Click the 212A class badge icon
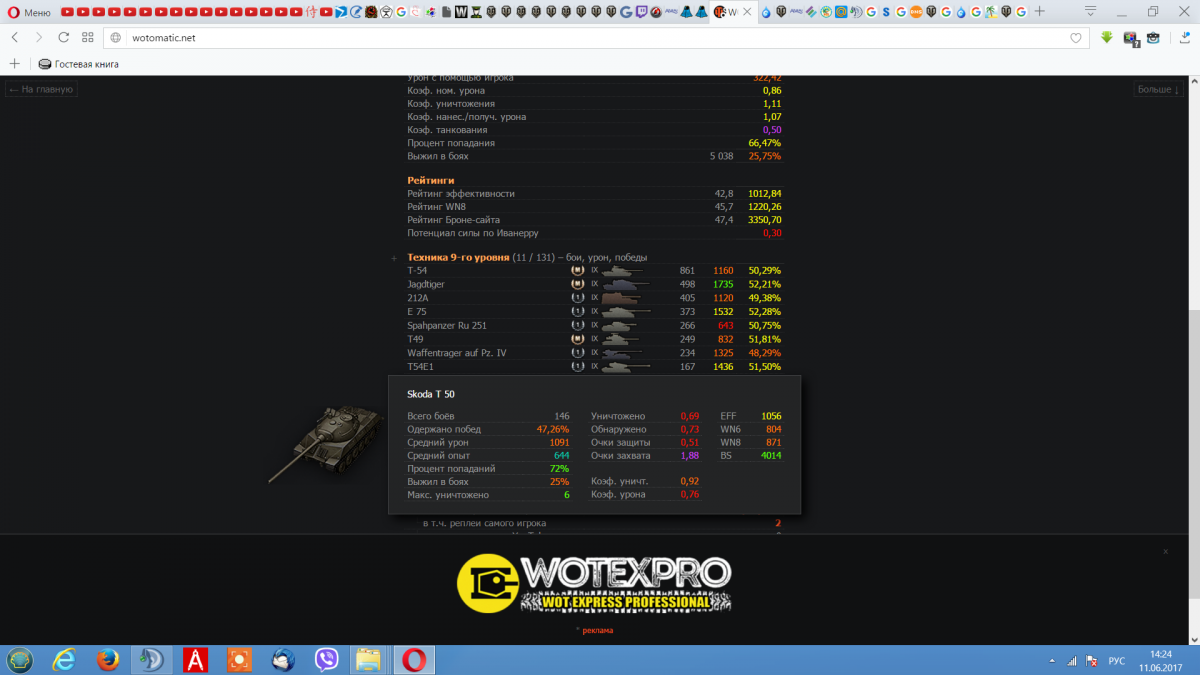Image resolution: width=1200 pixels, height=675 pixels. [577, 298]
